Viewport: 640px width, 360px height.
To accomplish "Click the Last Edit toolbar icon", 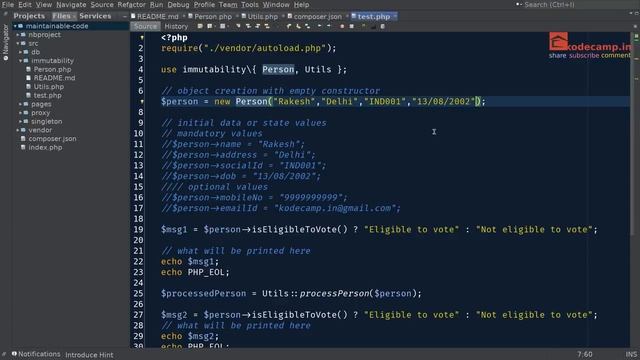I will coord(200,26).
